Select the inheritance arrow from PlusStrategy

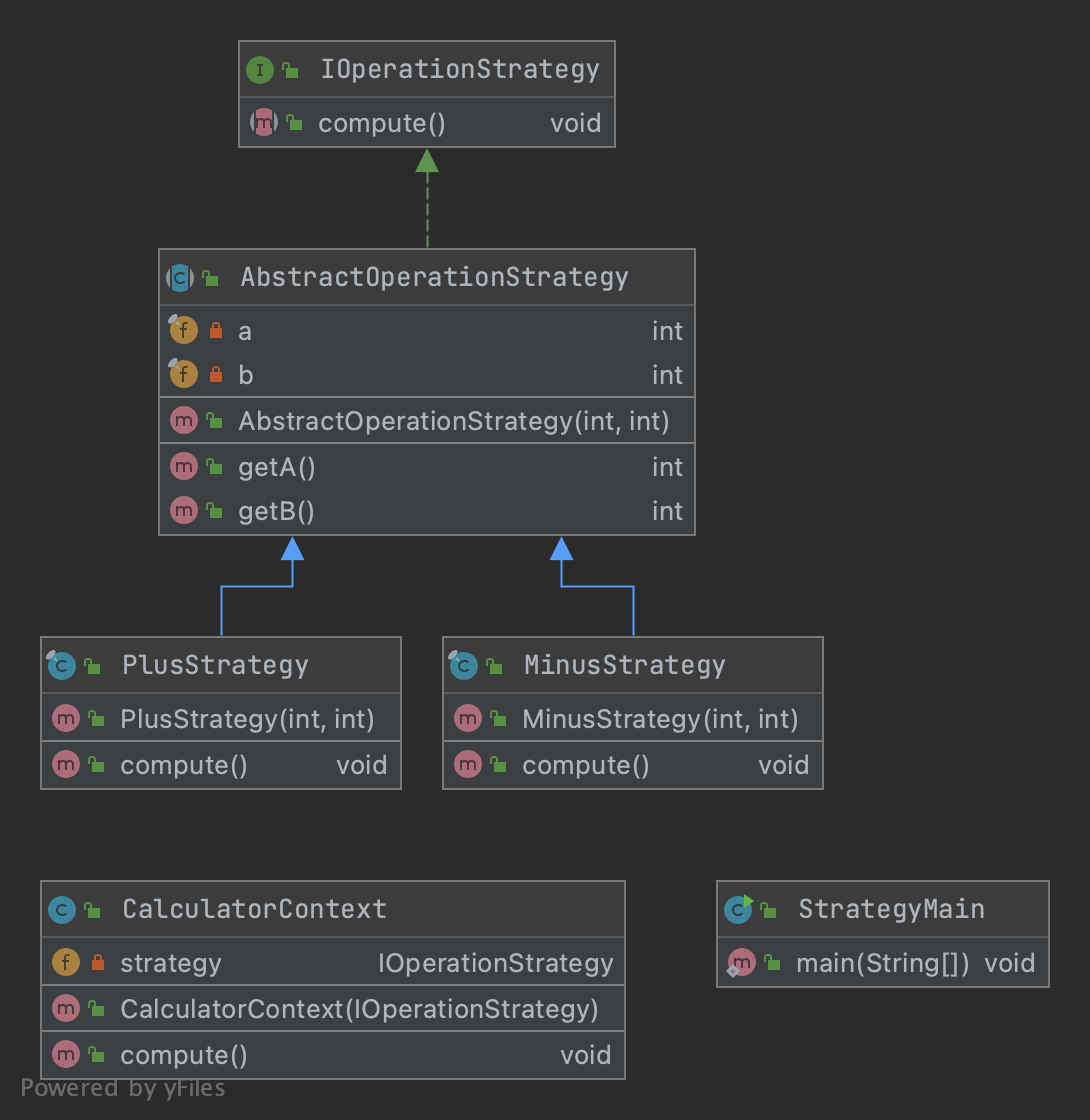tap(292, 550)
